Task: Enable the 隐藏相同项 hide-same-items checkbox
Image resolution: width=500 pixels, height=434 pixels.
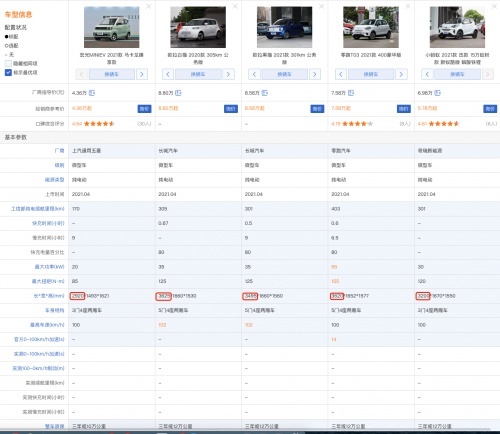Action: tap(8, 63)
